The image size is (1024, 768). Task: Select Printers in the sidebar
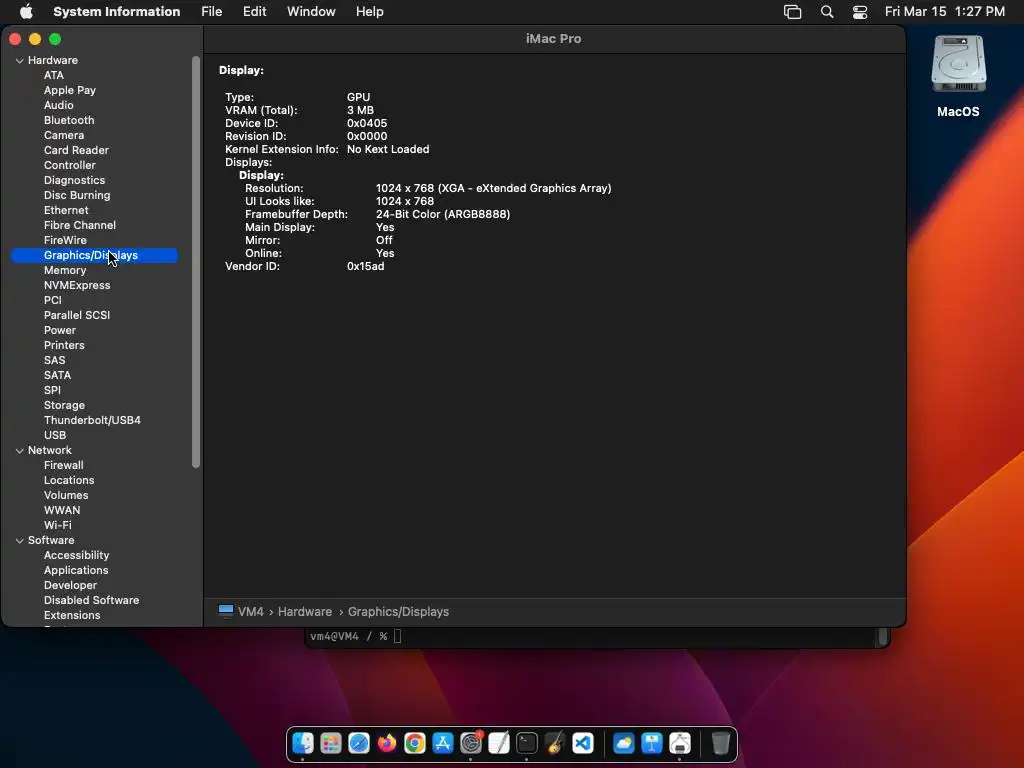tap(64, 345)
